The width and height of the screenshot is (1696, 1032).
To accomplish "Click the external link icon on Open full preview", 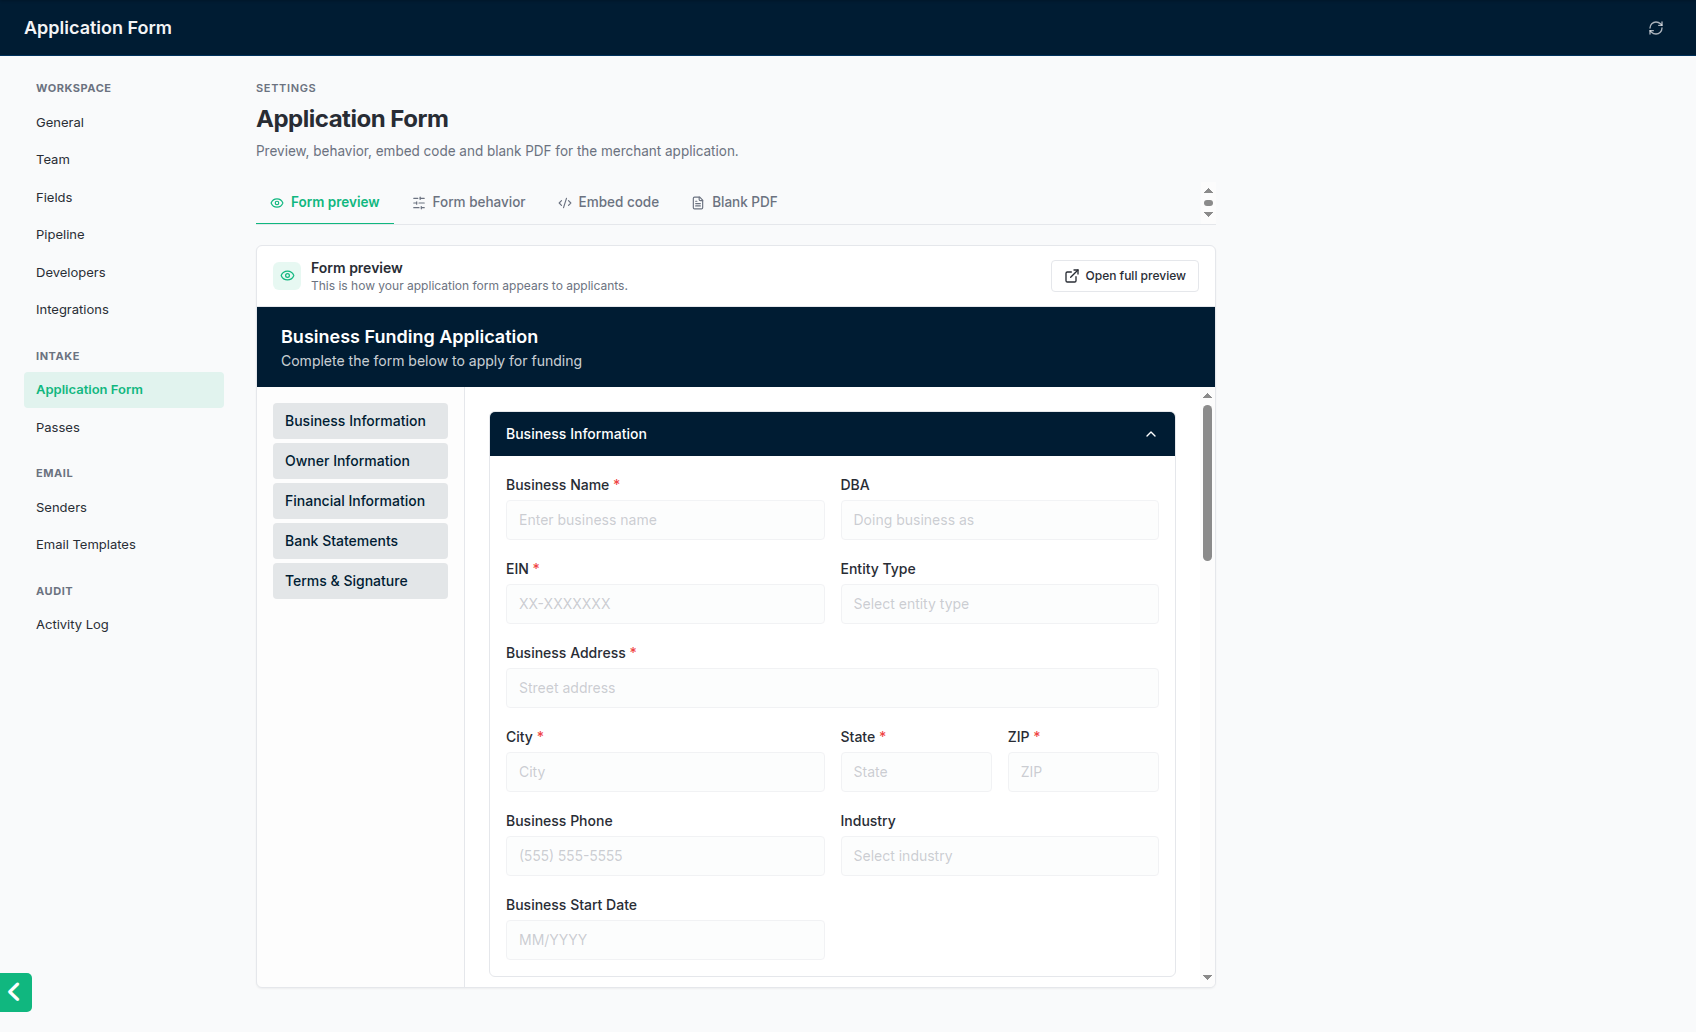I will pos(1072,276).
